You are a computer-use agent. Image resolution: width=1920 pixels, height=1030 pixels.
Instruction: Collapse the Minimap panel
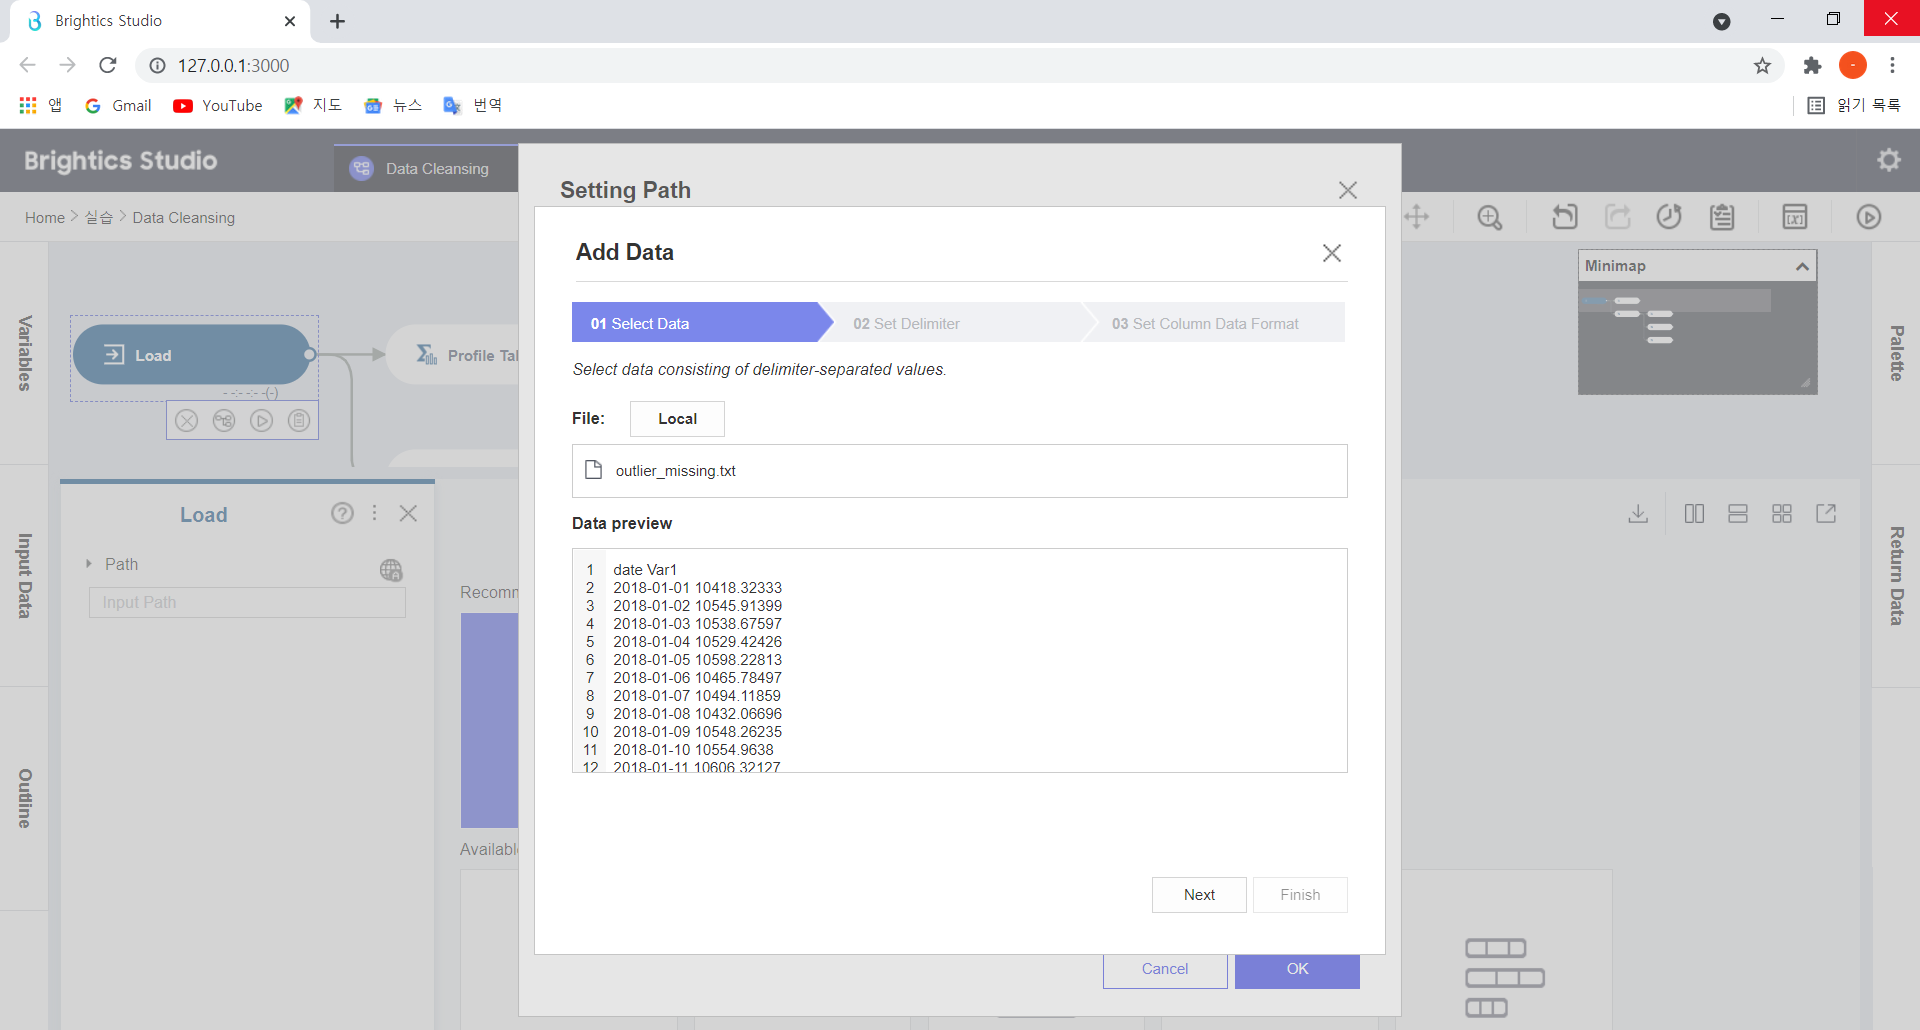[x=1802, y=266]
